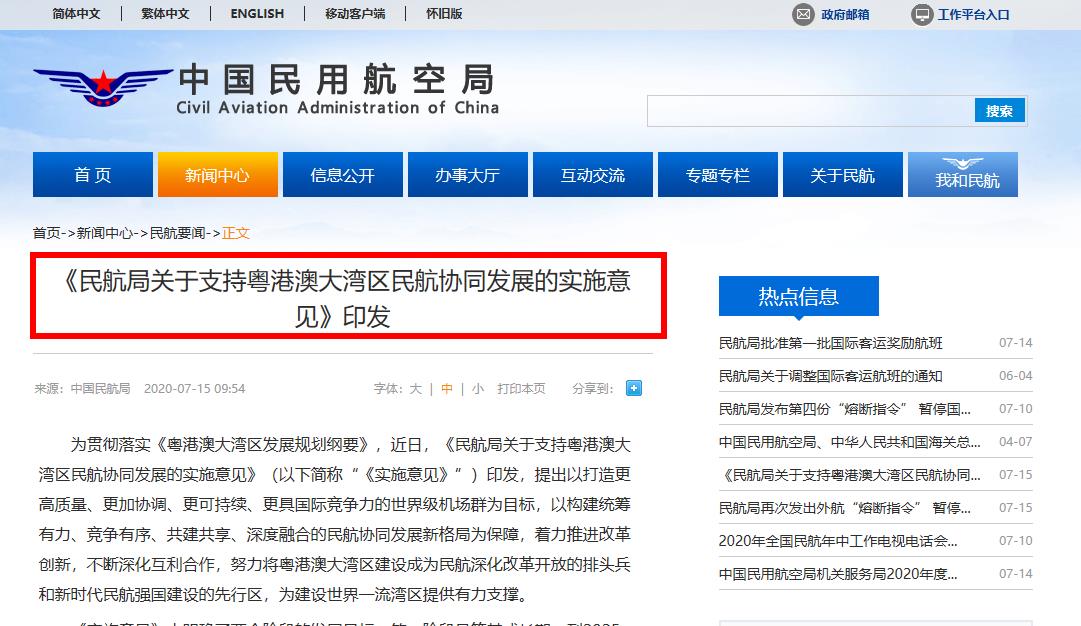
Task: Switch language to 繁体中文
Action: pyautogui.click(x=165, y=14)
